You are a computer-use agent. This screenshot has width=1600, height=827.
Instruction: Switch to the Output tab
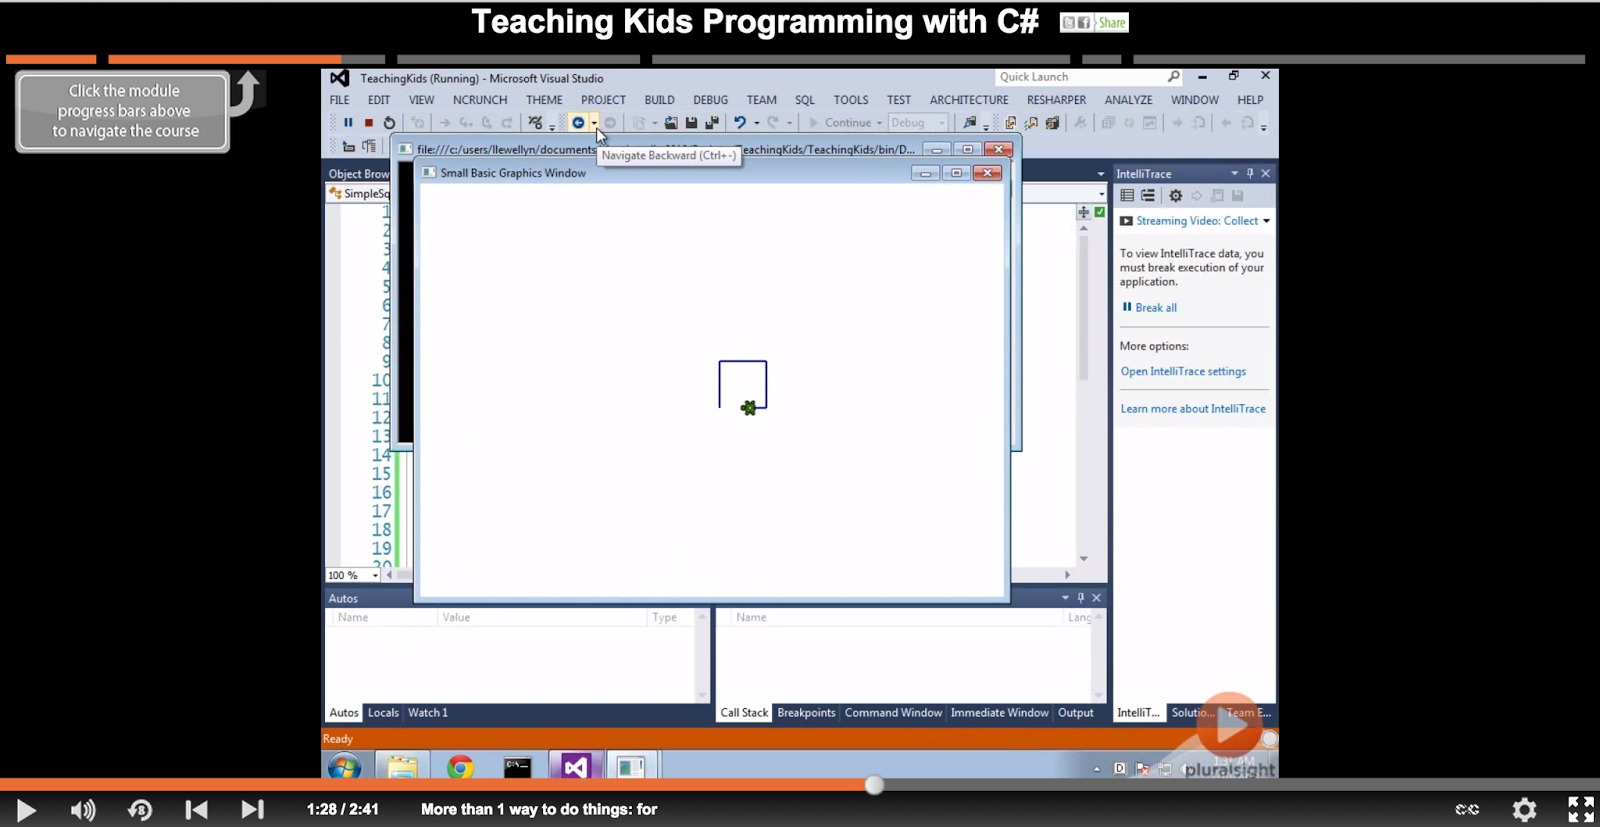[1076, 713]
